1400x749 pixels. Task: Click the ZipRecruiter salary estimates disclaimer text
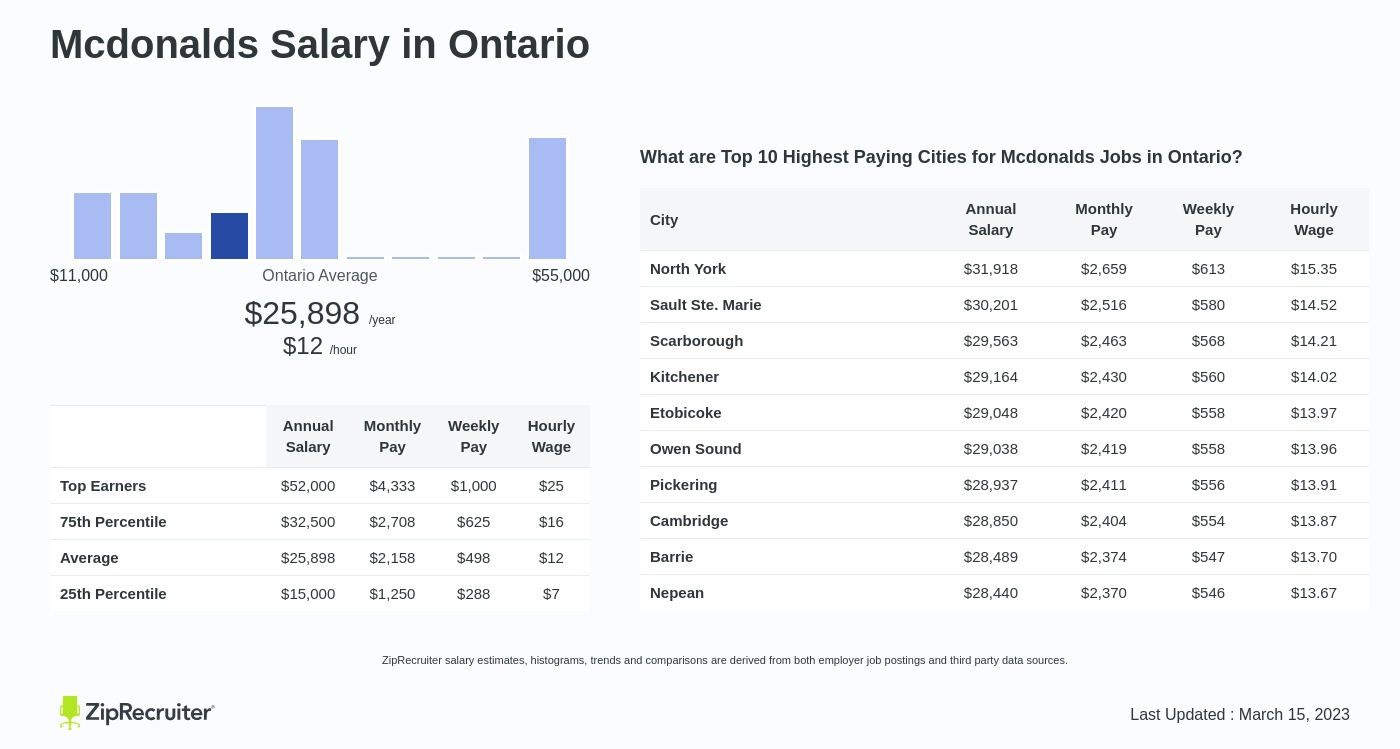725,660
